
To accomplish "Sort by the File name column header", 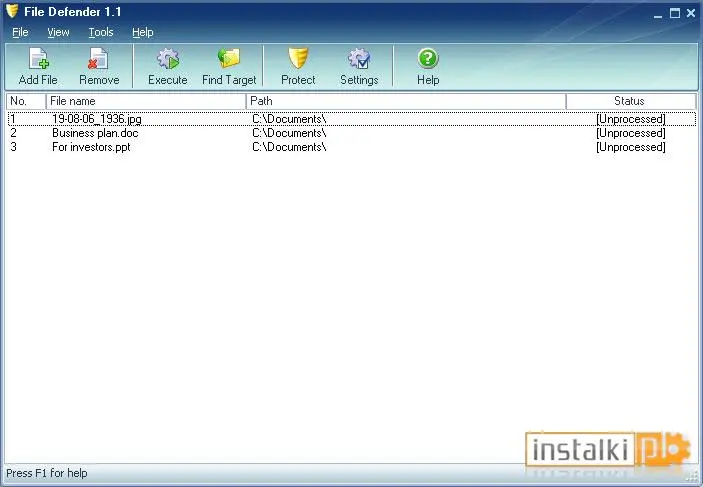I will point(146,101).
